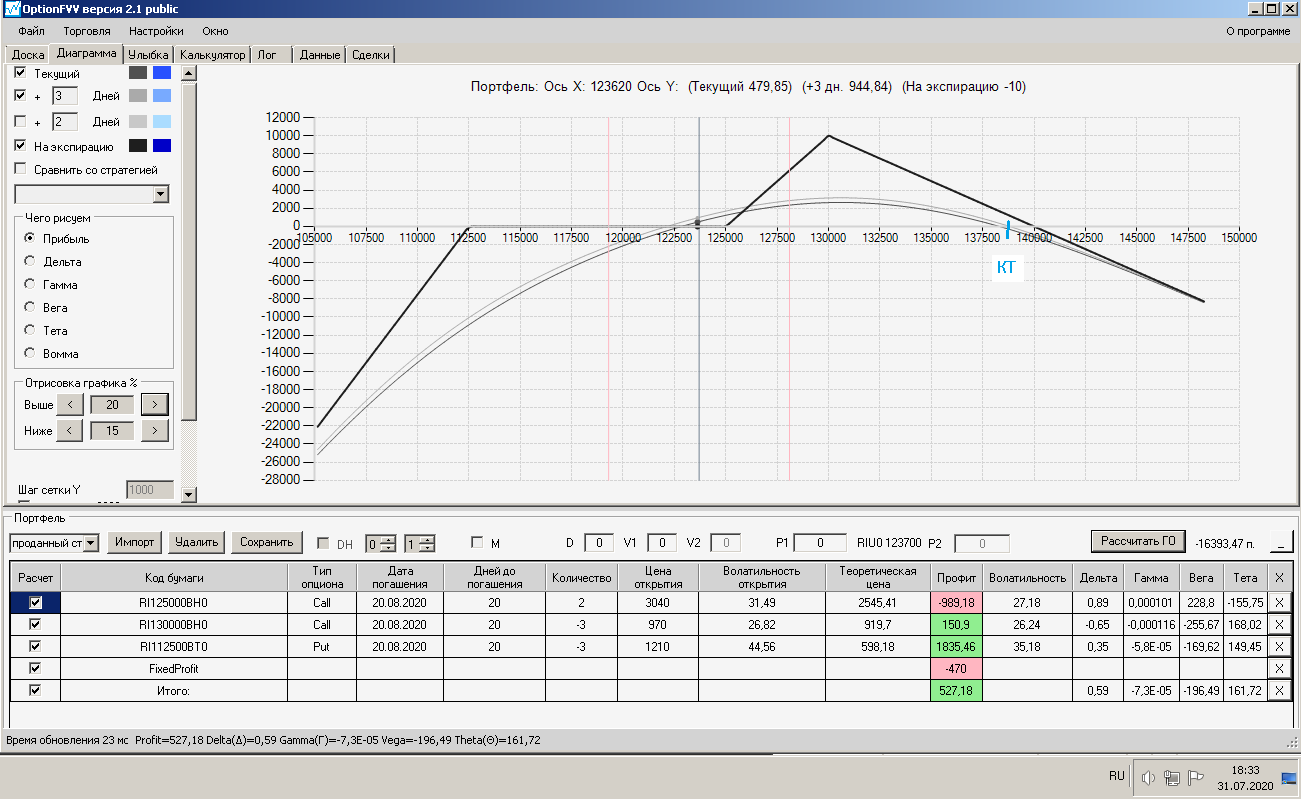Click the dark gray Текущий color swatch
The image size is (1301, 799).
point(137,73)
